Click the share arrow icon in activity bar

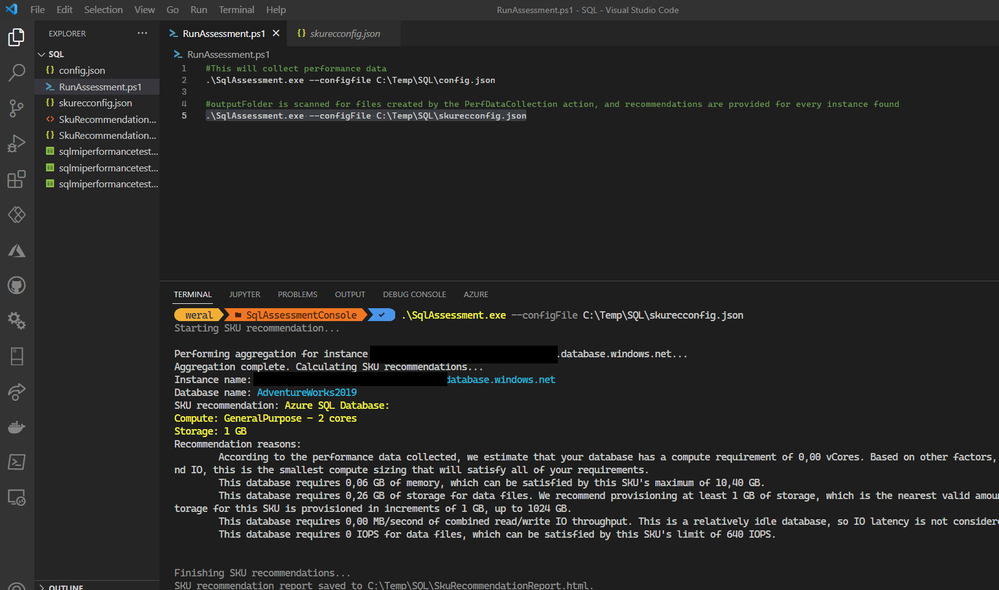17,392
